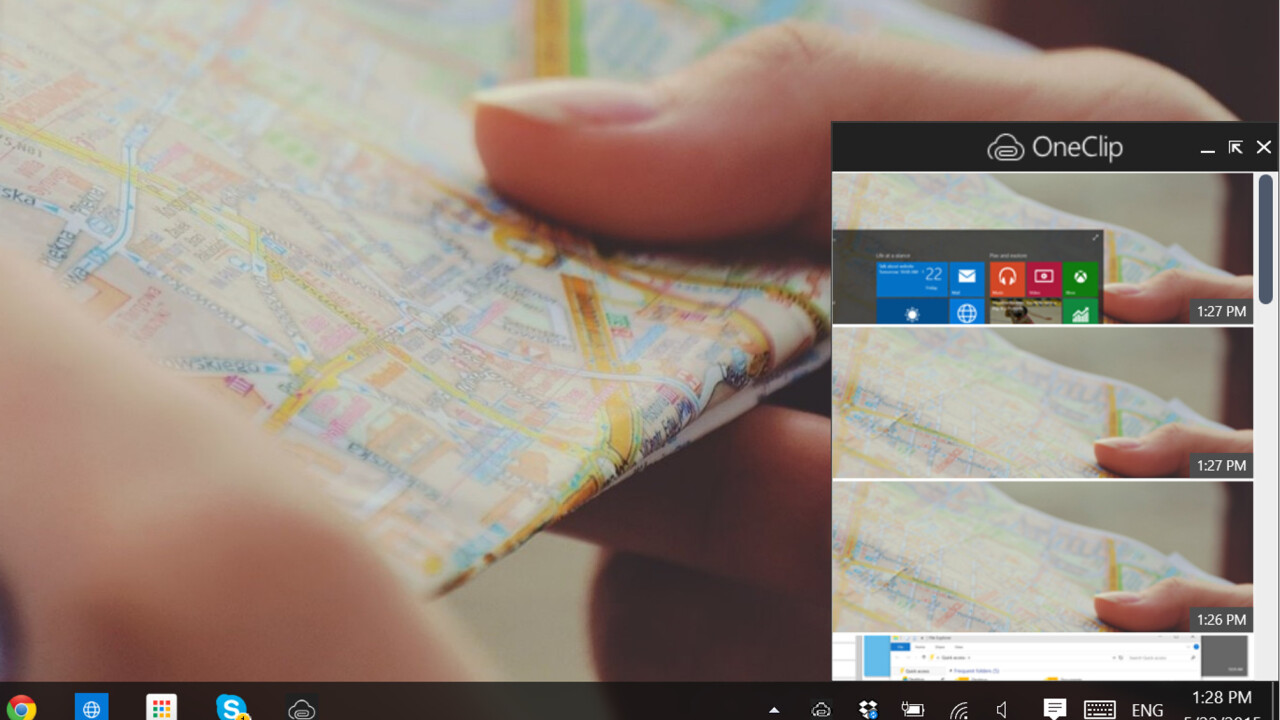Select the File Explorer screenshot clip
This screenshot has width=1280, height=720.
click(1042, 658)
